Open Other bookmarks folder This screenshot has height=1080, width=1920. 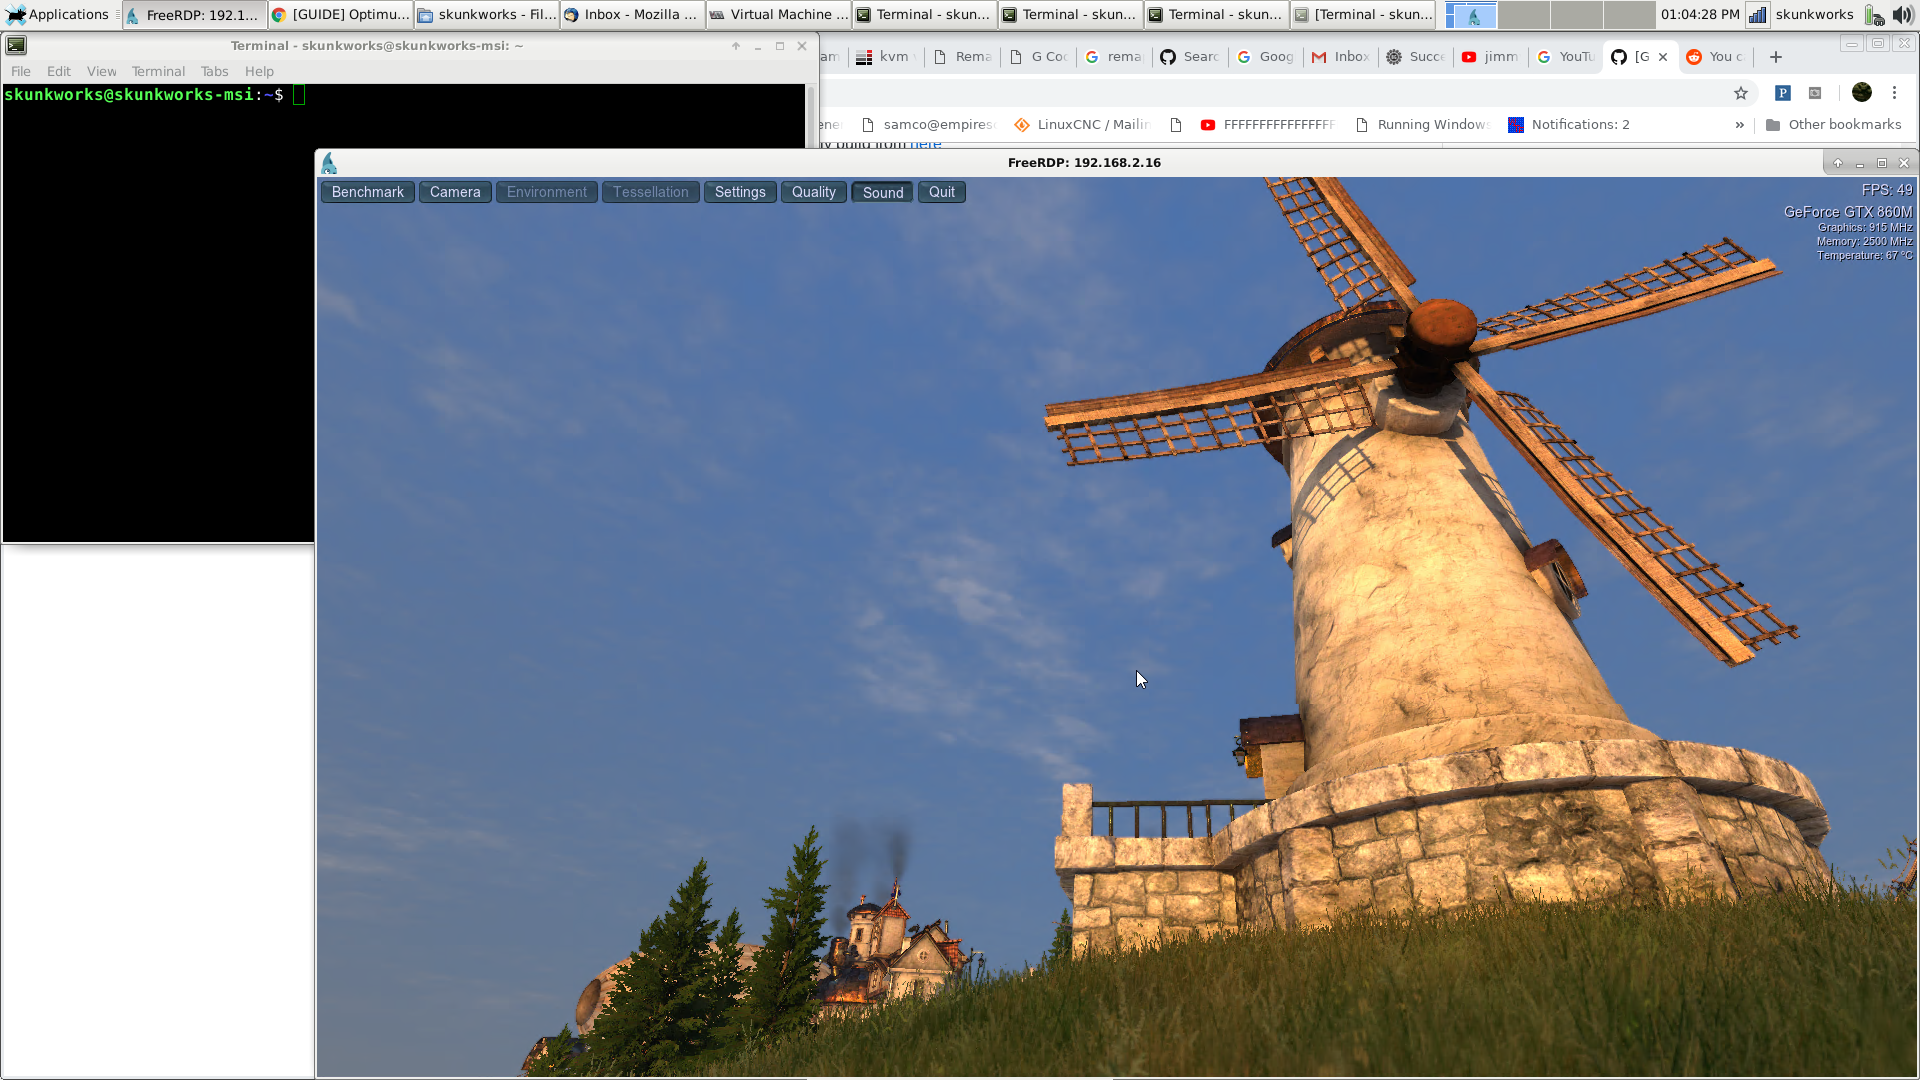click(1834, 125)
